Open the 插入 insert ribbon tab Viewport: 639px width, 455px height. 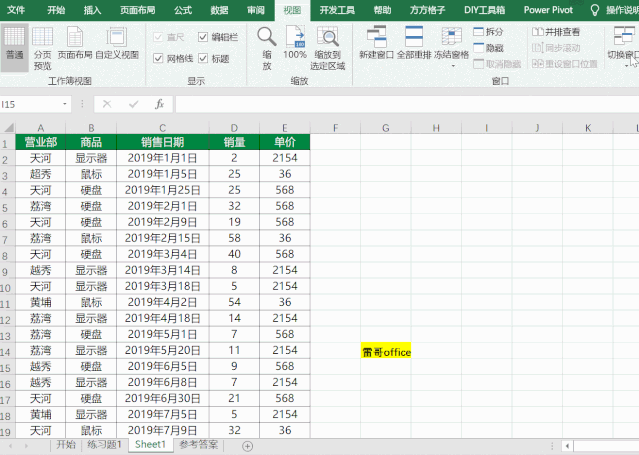[x=92, y=10]
